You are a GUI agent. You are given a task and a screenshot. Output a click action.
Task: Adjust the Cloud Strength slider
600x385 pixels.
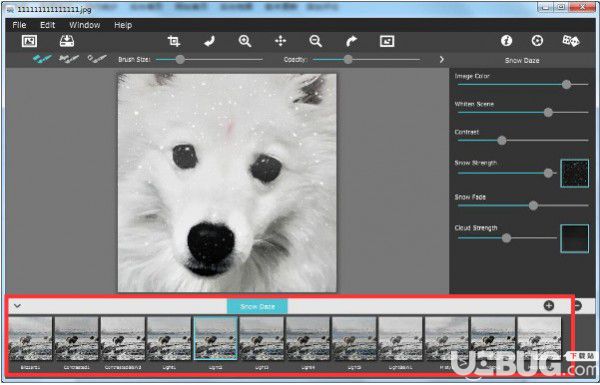coord(507,238)
